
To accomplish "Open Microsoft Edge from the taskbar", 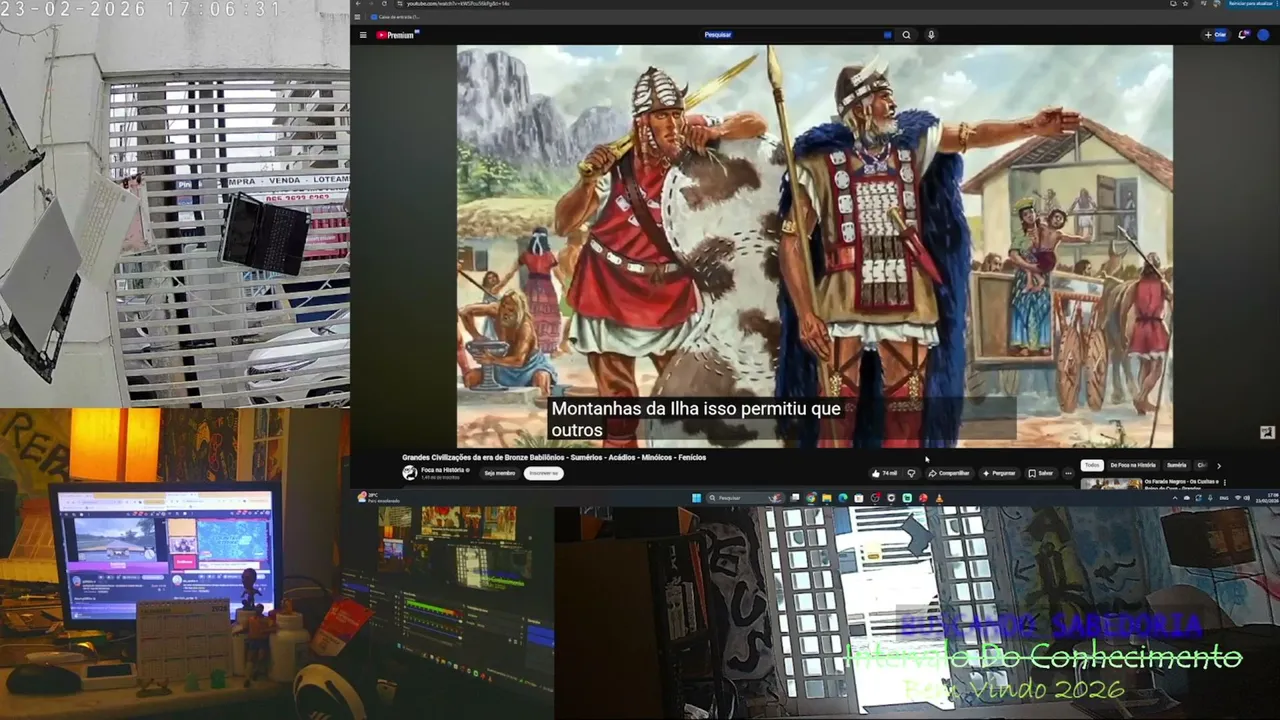I will 843,498.
